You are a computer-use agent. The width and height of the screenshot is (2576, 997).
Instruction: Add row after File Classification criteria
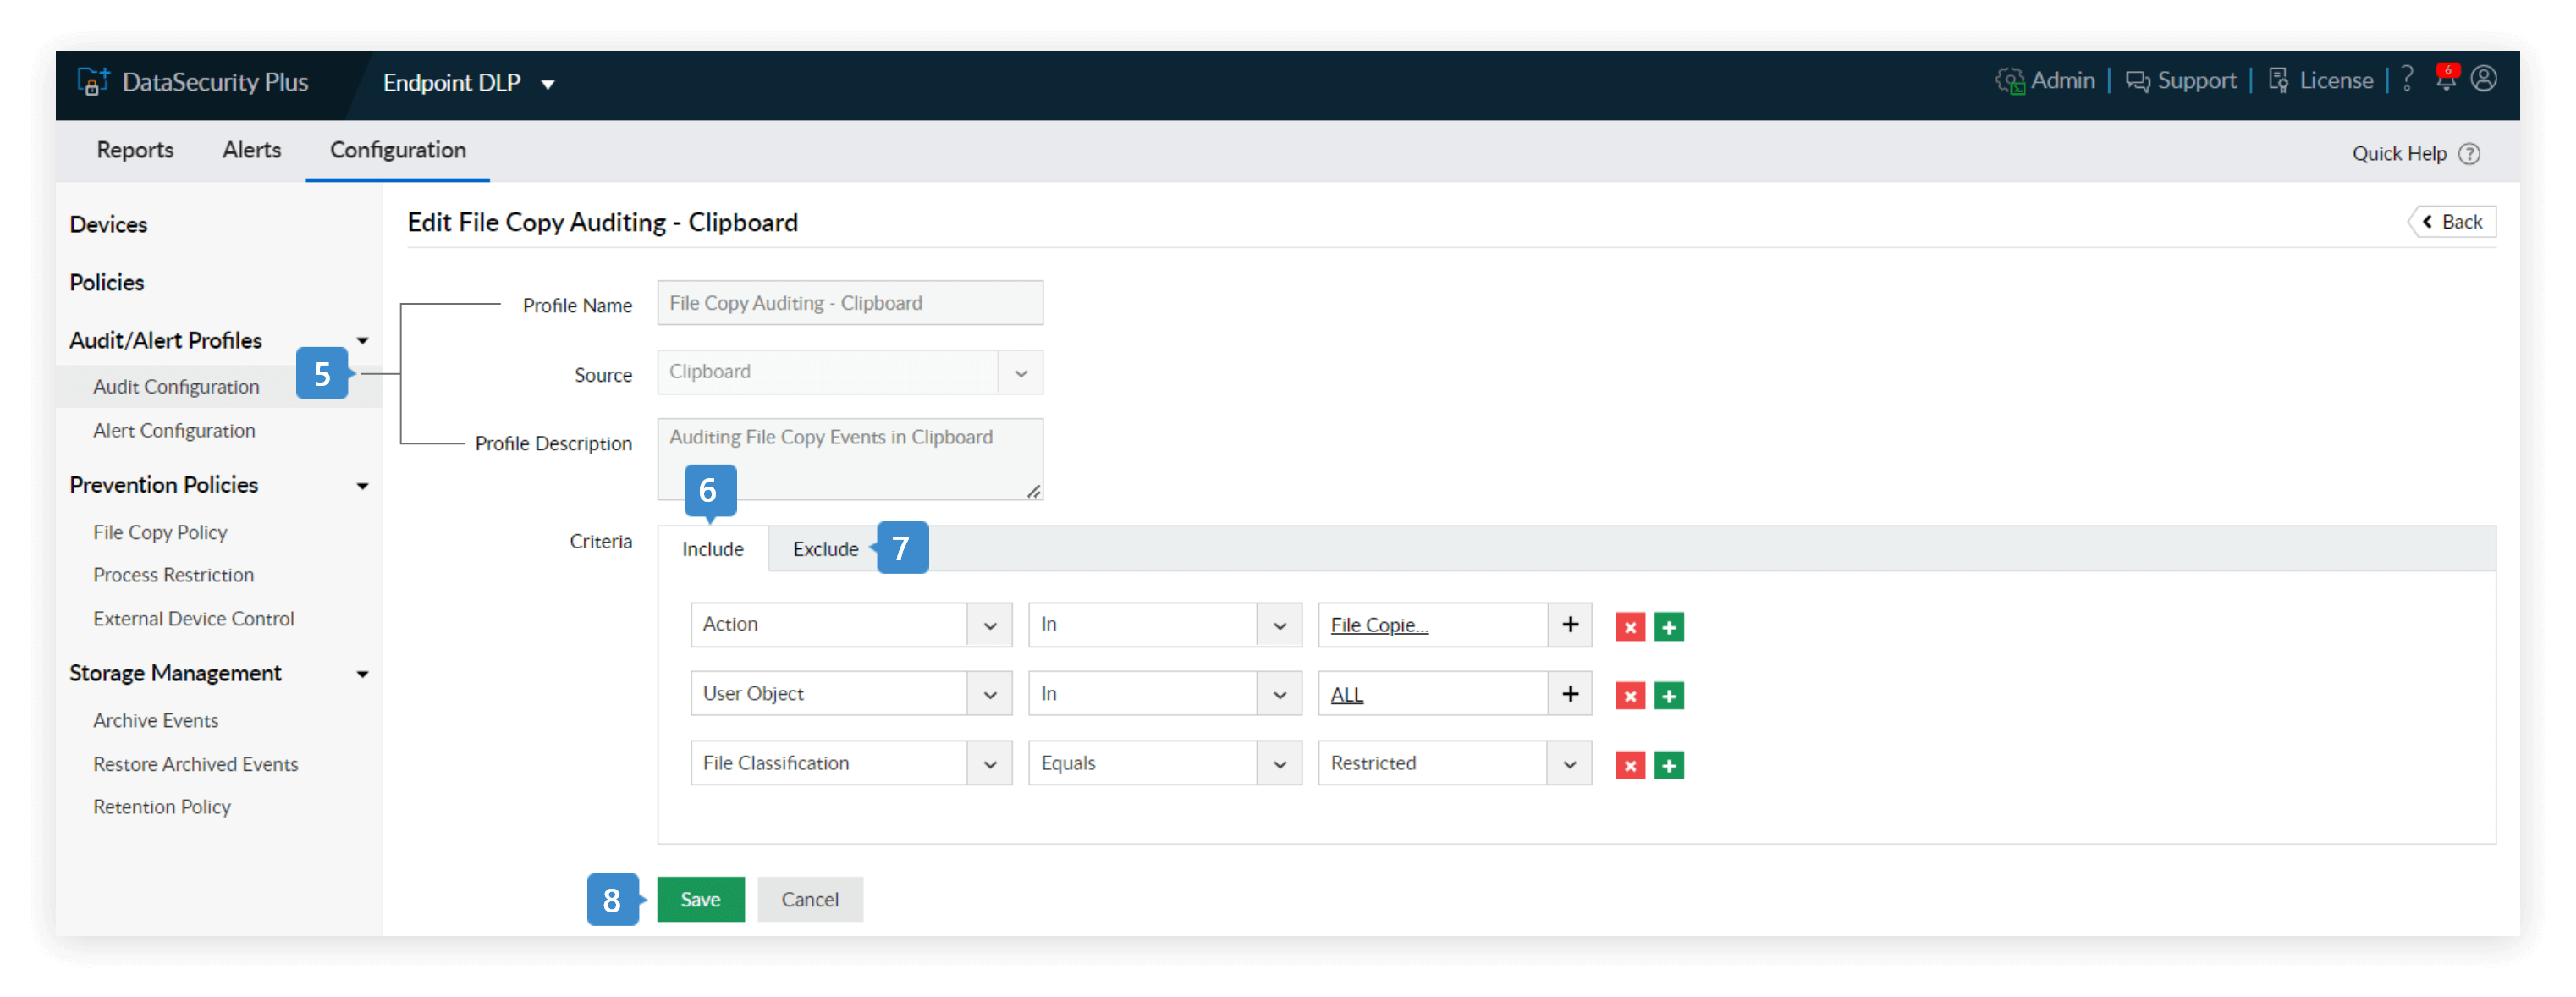[1669, 766]
